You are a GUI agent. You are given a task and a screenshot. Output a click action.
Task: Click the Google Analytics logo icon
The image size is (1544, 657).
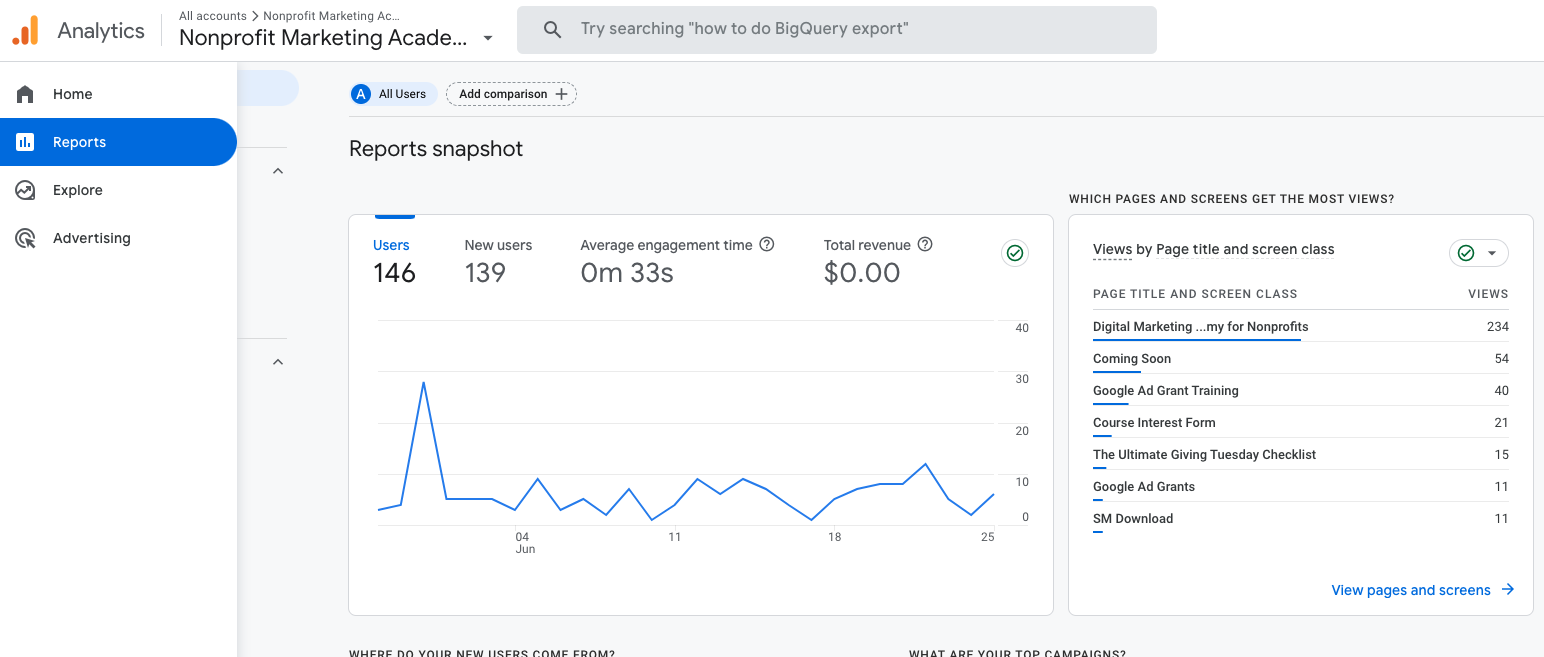point(25,31)
